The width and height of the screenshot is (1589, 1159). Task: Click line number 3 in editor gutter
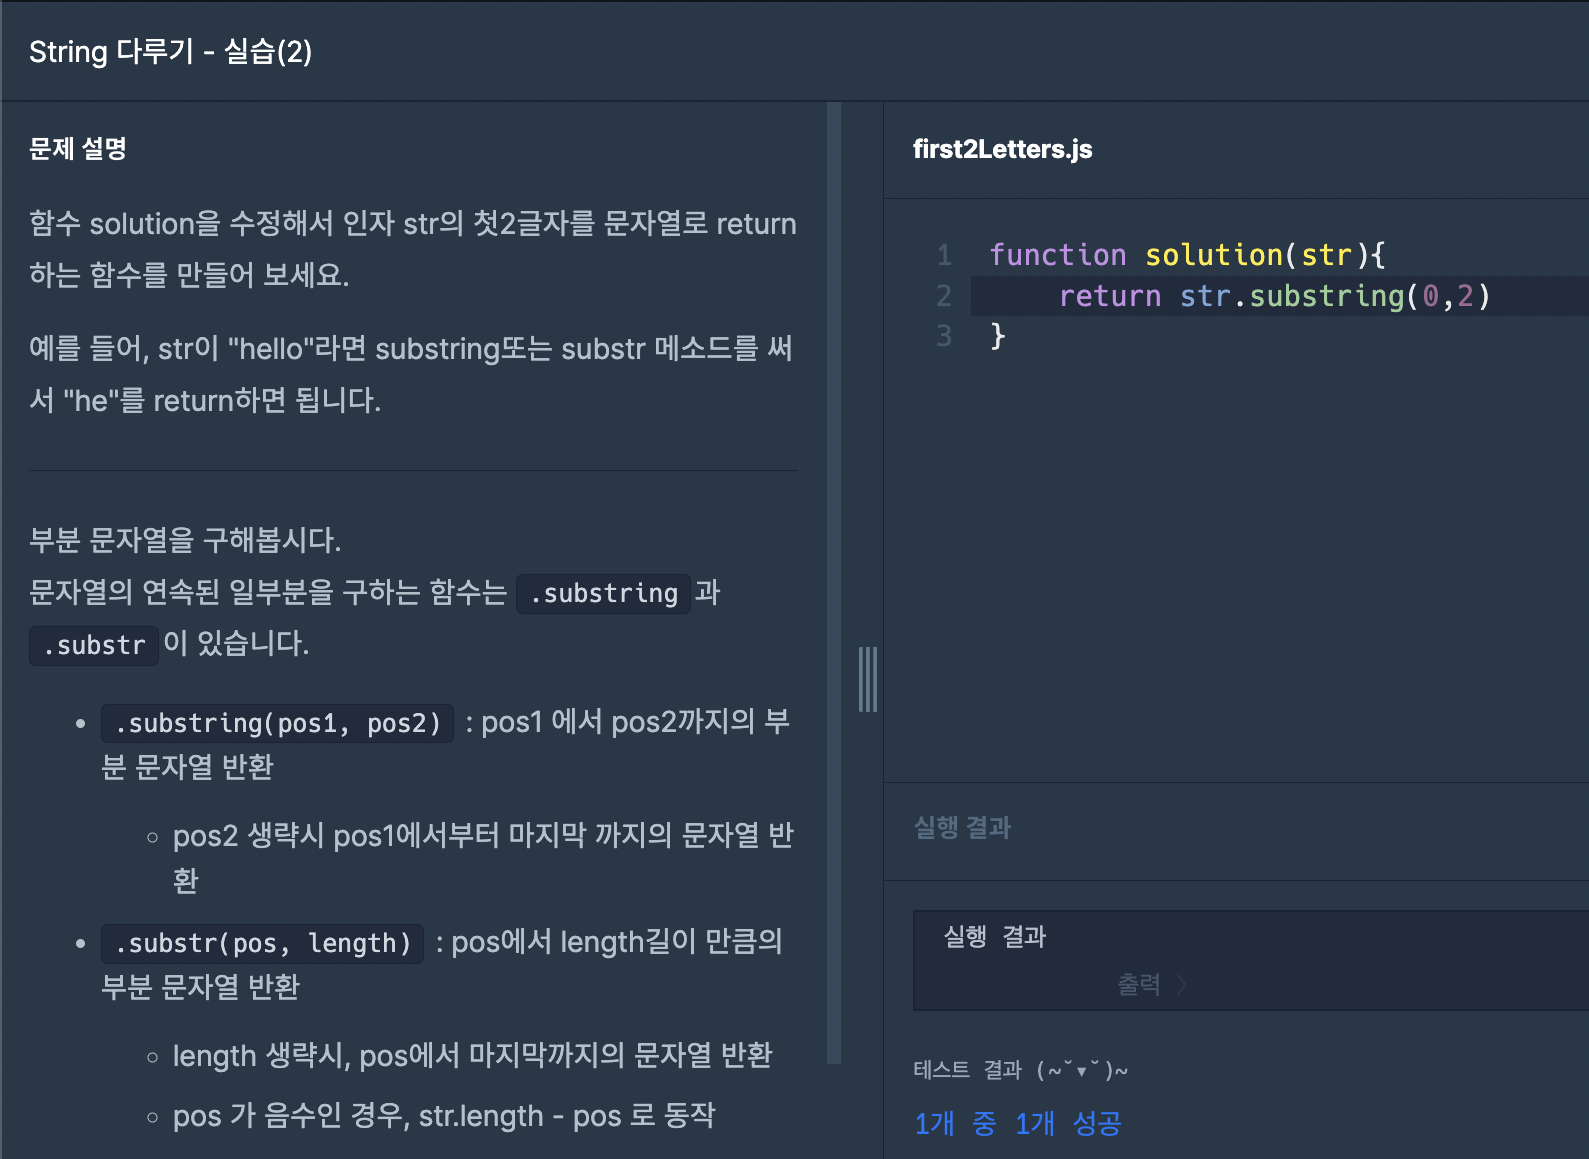pos(944,336)
